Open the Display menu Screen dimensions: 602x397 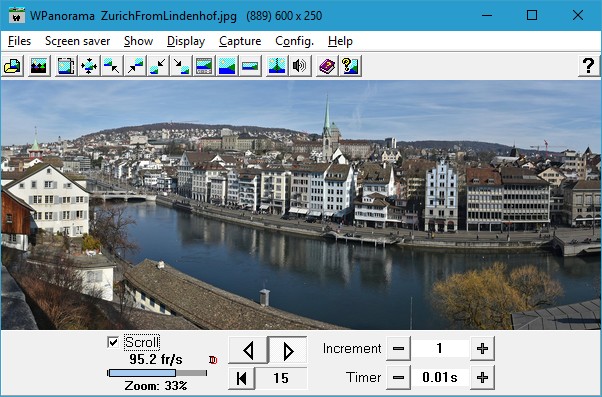[x=186, y=41]
